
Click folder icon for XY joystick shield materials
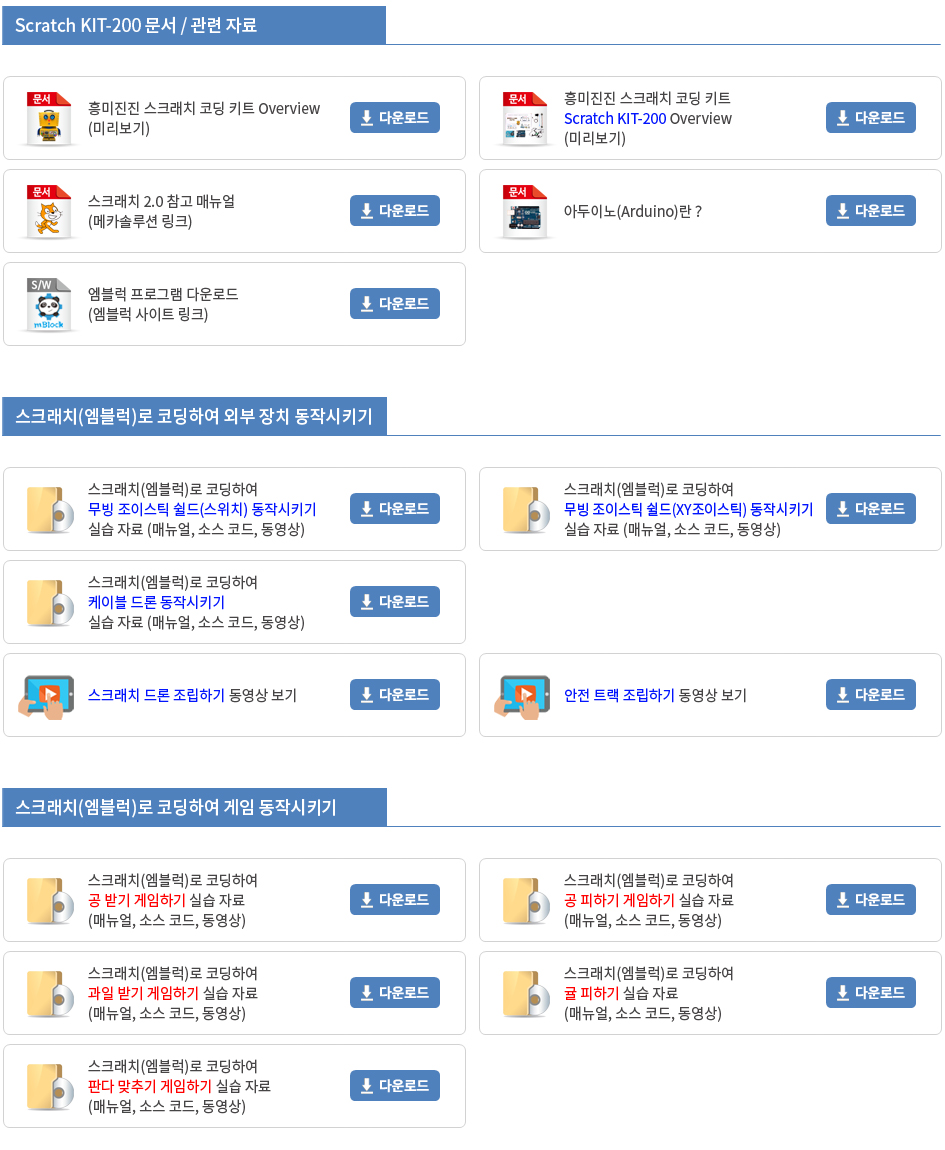click(x=526, y=510)
